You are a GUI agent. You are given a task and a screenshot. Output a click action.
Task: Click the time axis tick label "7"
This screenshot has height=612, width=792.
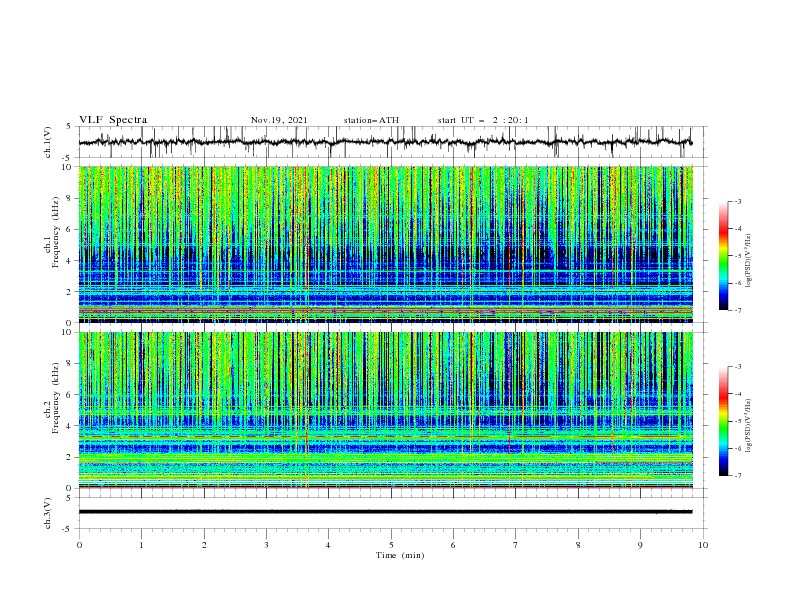tap(516, 545)
